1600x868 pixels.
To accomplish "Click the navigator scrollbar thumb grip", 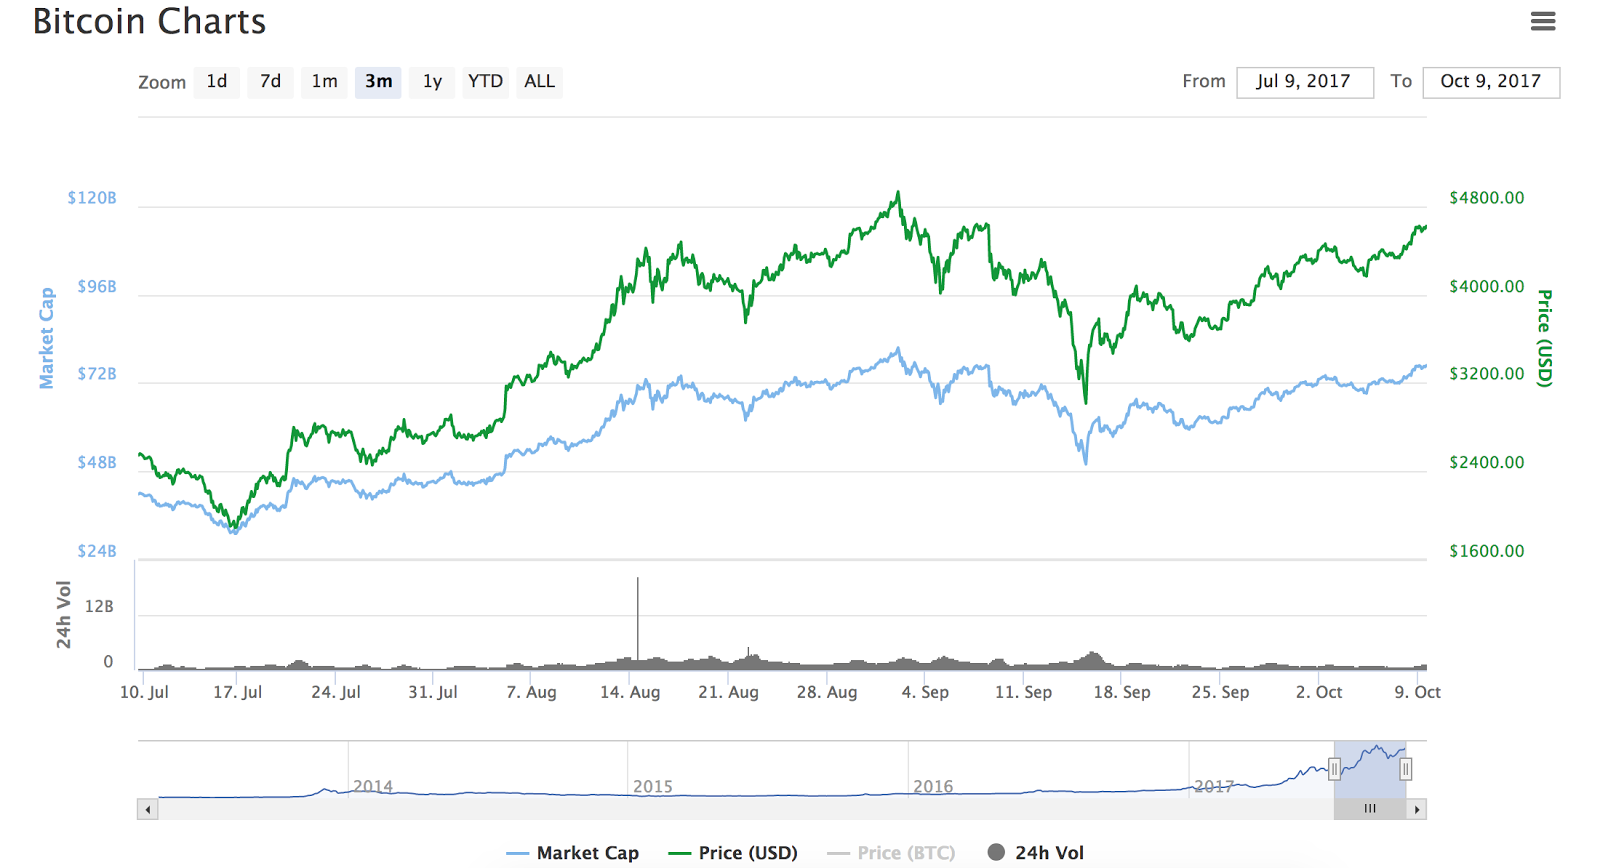I will (1370, 809).
